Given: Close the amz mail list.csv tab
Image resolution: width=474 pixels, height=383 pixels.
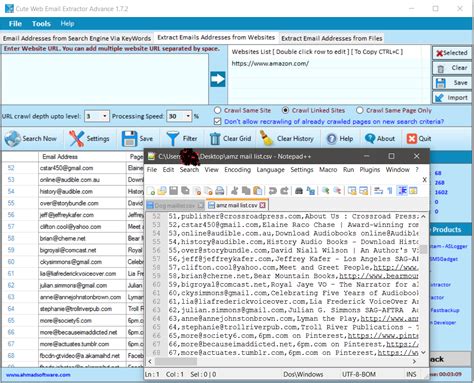Looking at the screenshot, I should click(262, 205).
